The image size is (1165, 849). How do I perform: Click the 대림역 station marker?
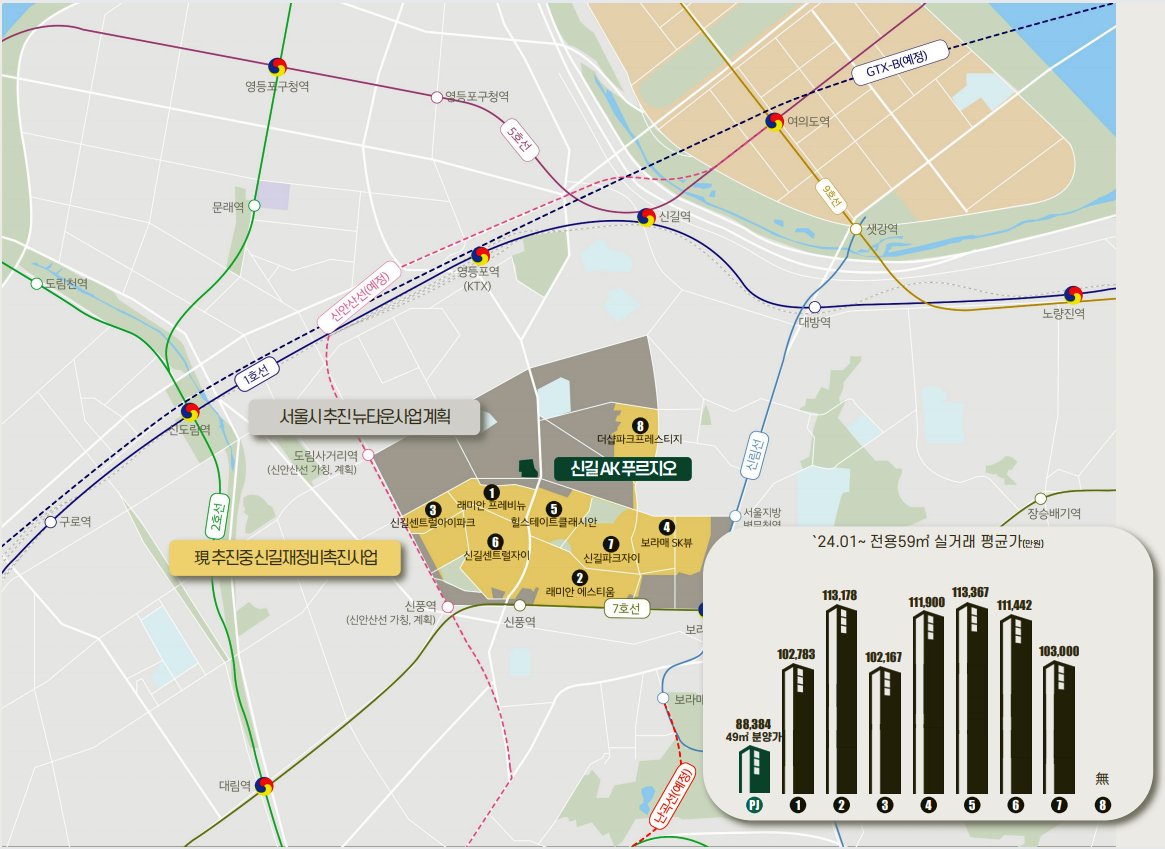(264, 785)
